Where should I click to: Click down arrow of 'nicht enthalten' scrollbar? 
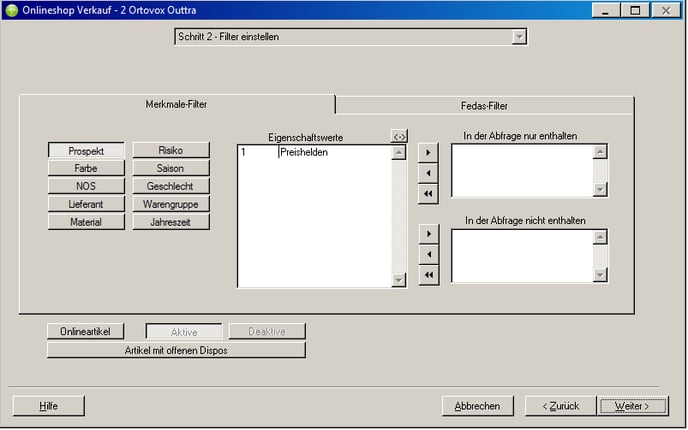[600, 275]
